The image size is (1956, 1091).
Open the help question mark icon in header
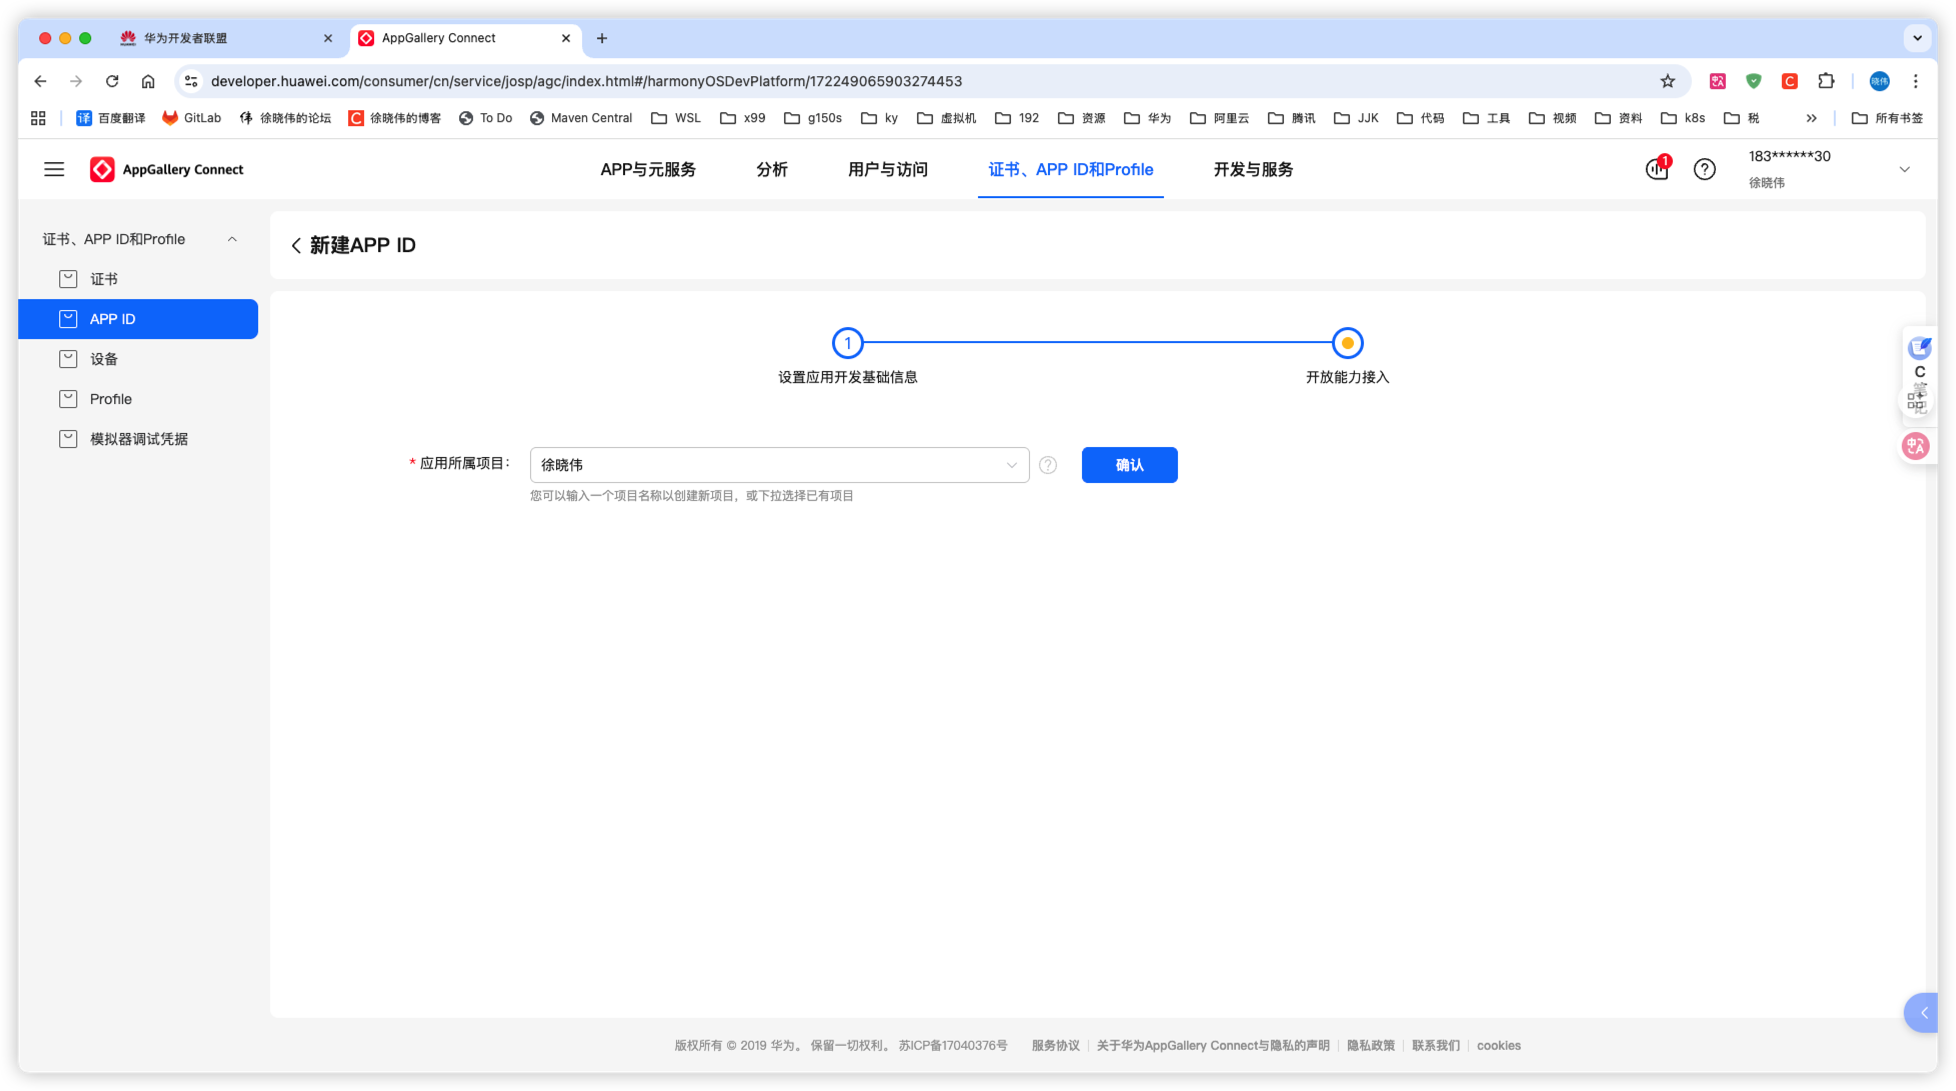coord(1704,169)
